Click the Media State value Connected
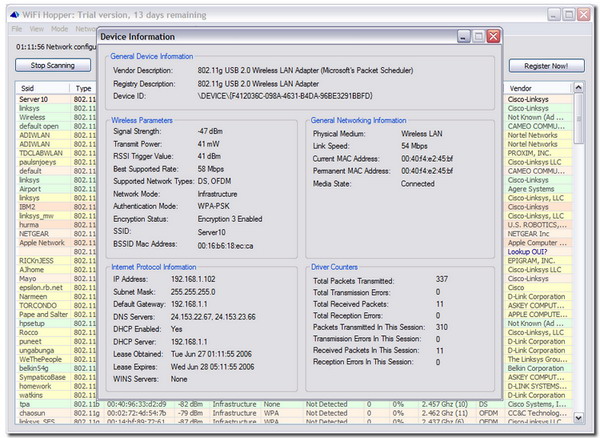This screenshot has height=438, width=600. point(417,184)
